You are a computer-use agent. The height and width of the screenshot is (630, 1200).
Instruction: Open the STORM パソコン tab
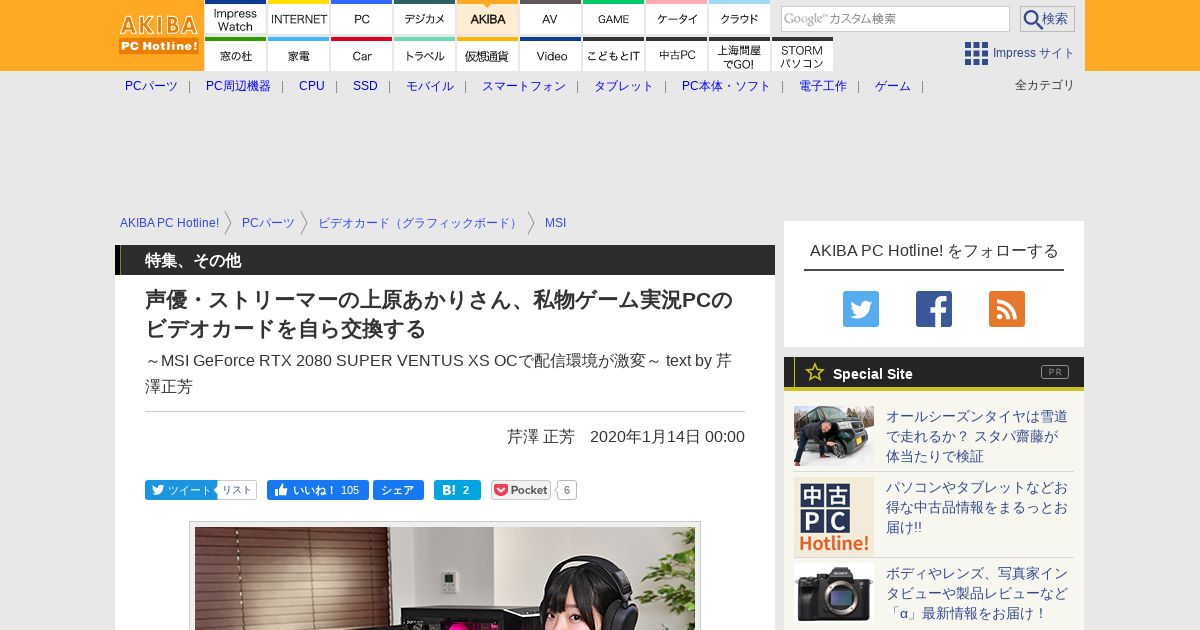(802, 54)
